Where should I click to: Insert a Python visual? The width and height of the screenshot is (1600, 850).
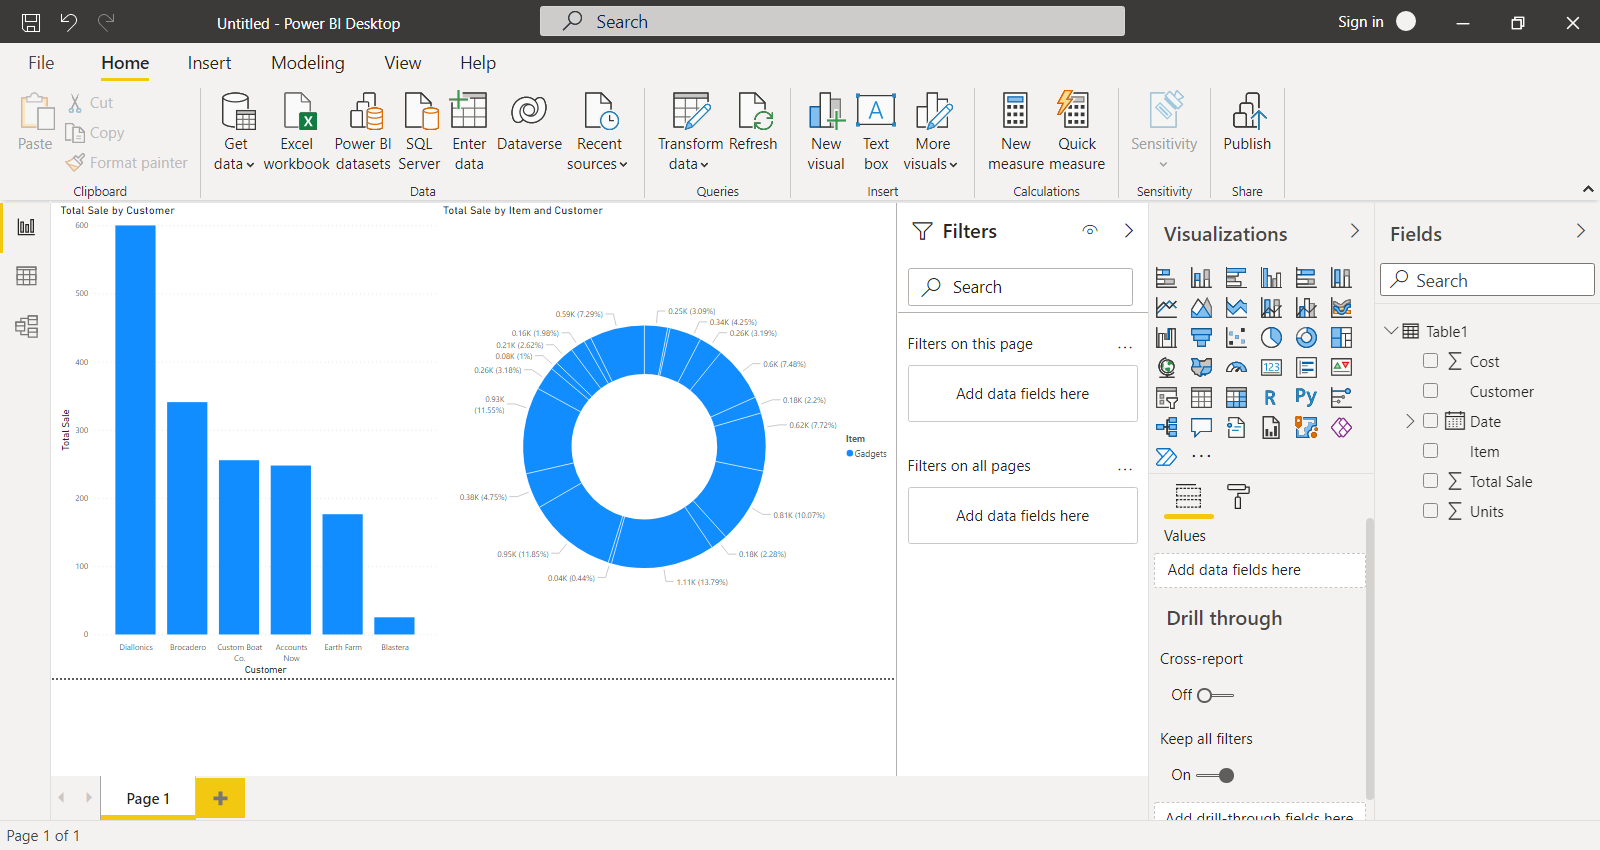coord(1306,398)
